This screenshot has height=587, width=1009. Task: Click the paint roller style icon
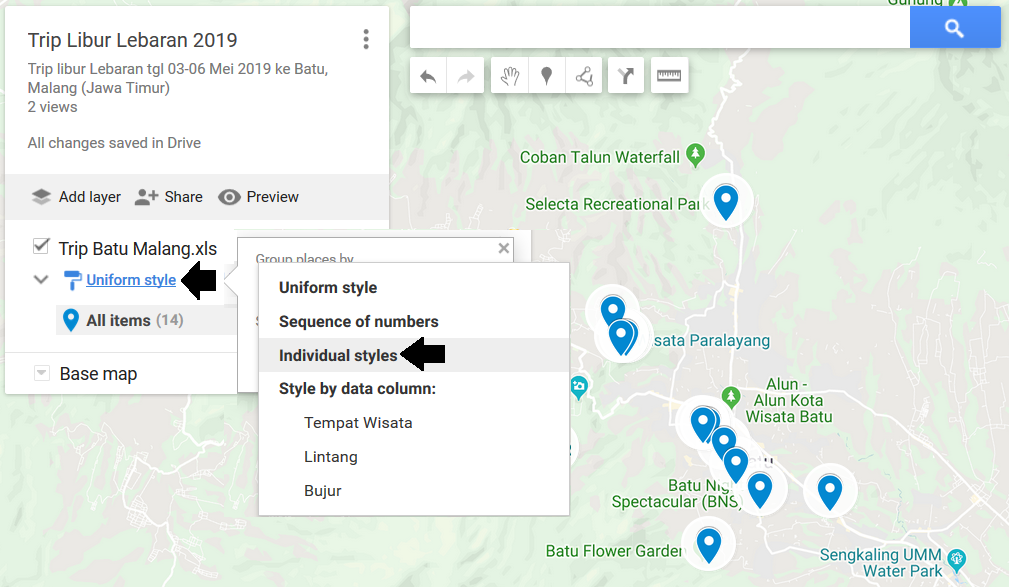[x=72, y=280]
